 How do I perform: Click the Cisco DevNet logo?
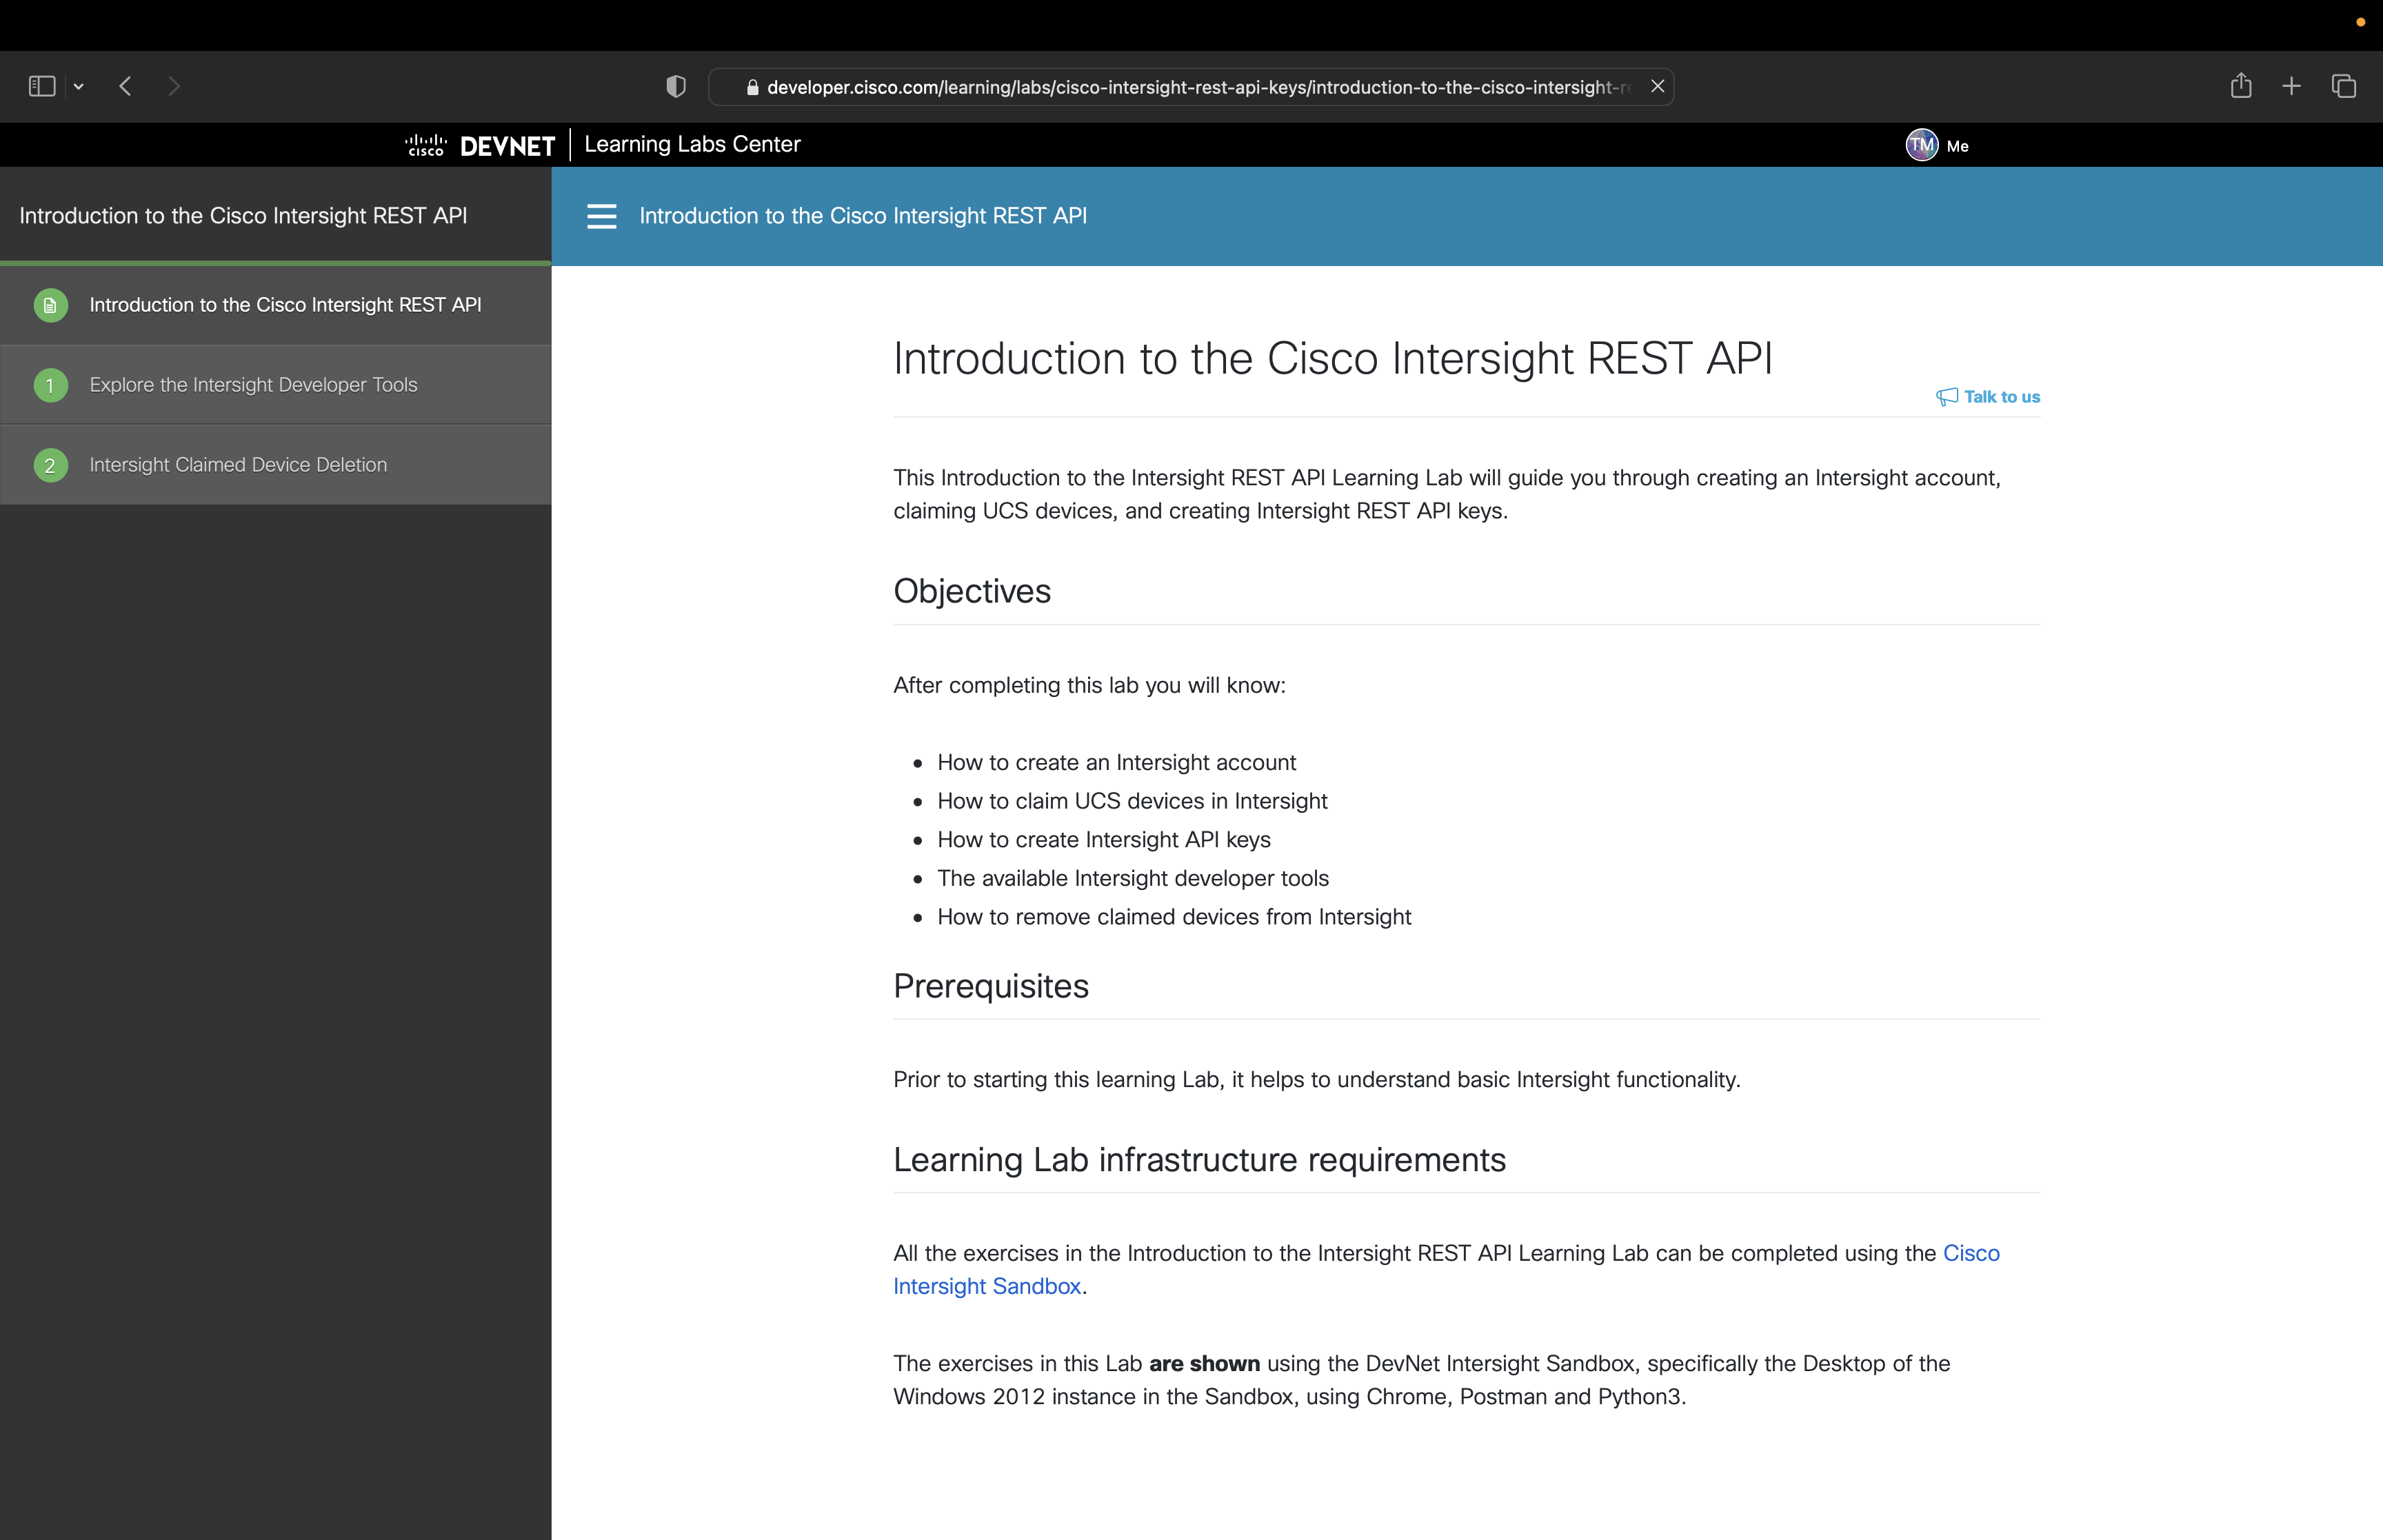click(x=478, y=145)
